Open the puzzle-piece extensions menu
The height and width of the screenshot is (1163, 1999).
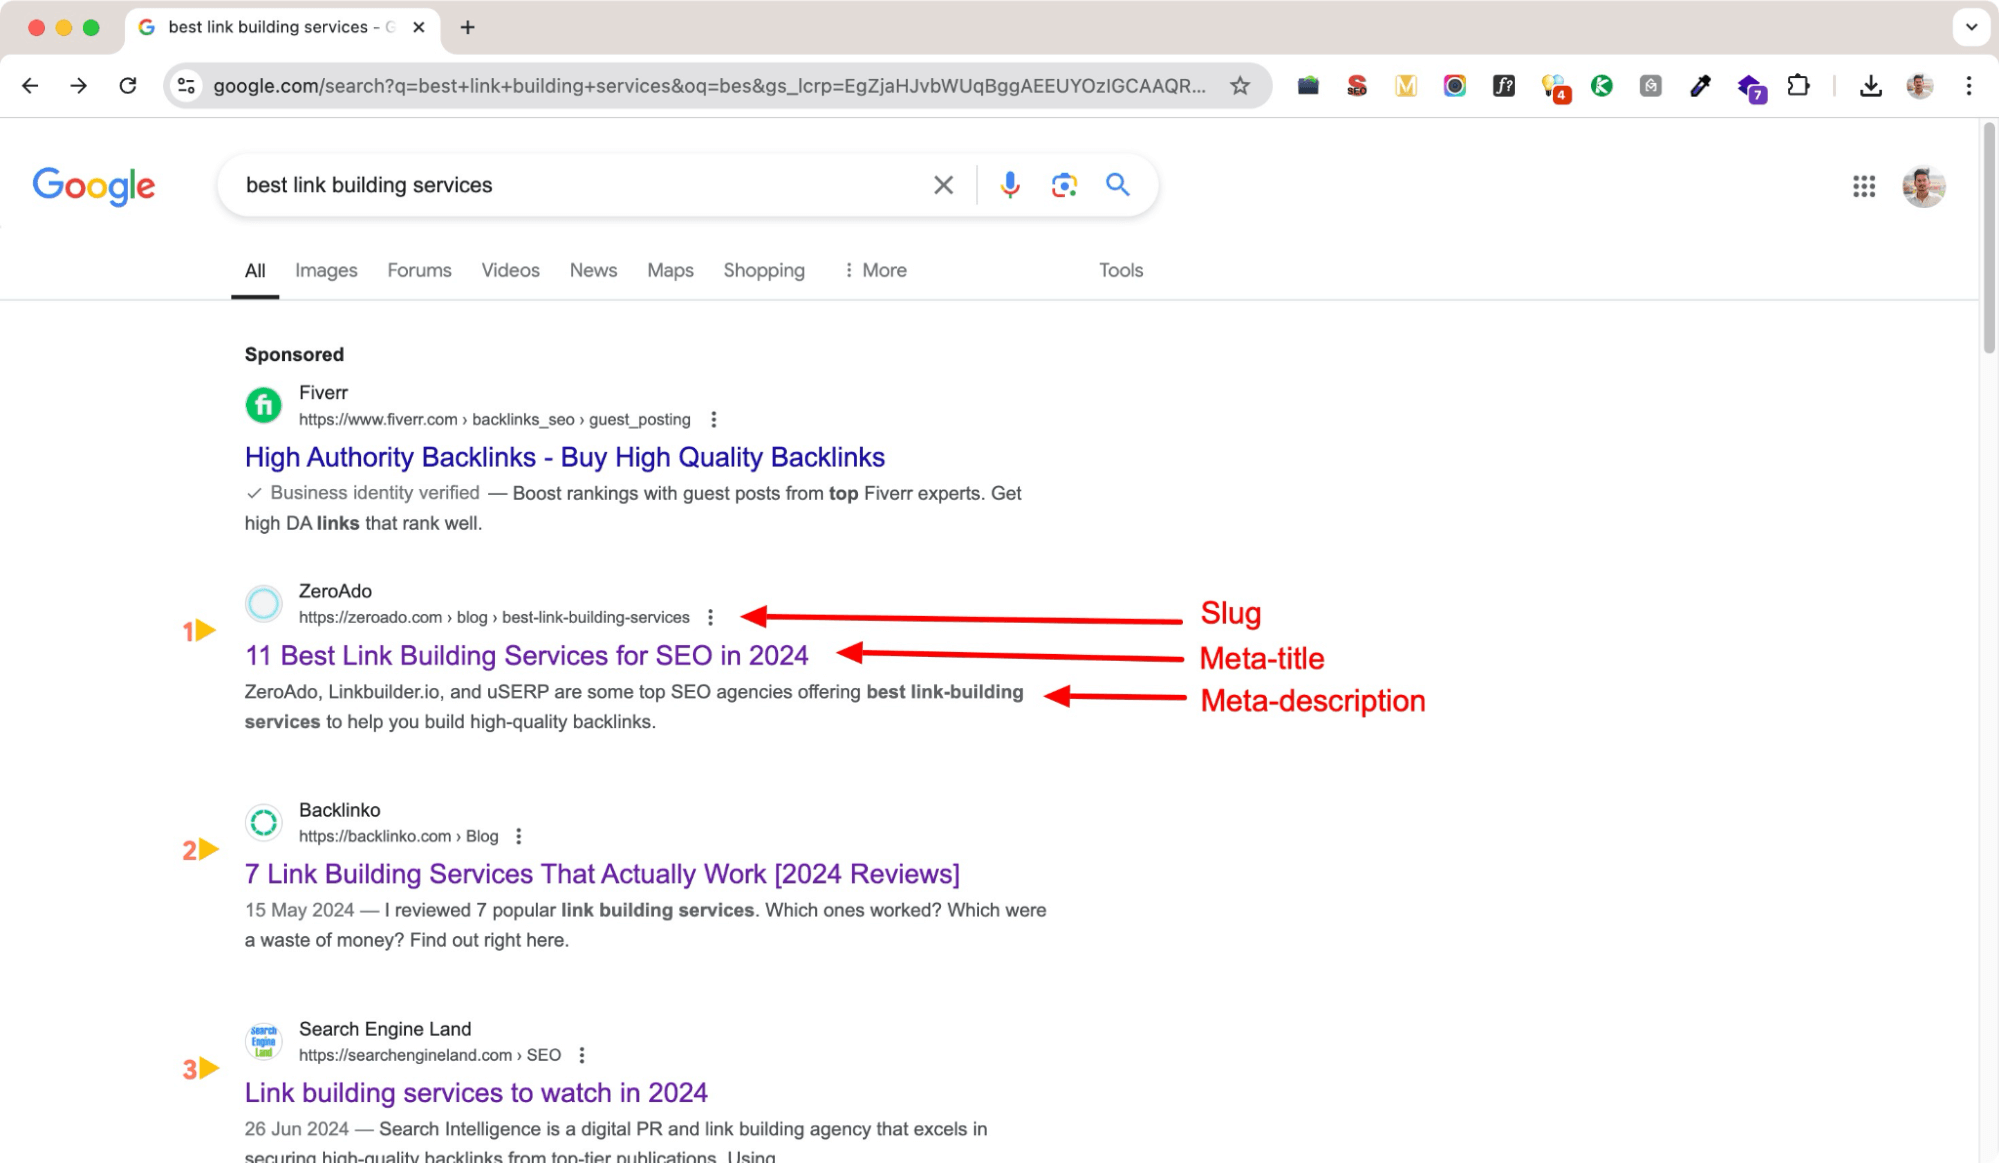tap(1798, 86)
